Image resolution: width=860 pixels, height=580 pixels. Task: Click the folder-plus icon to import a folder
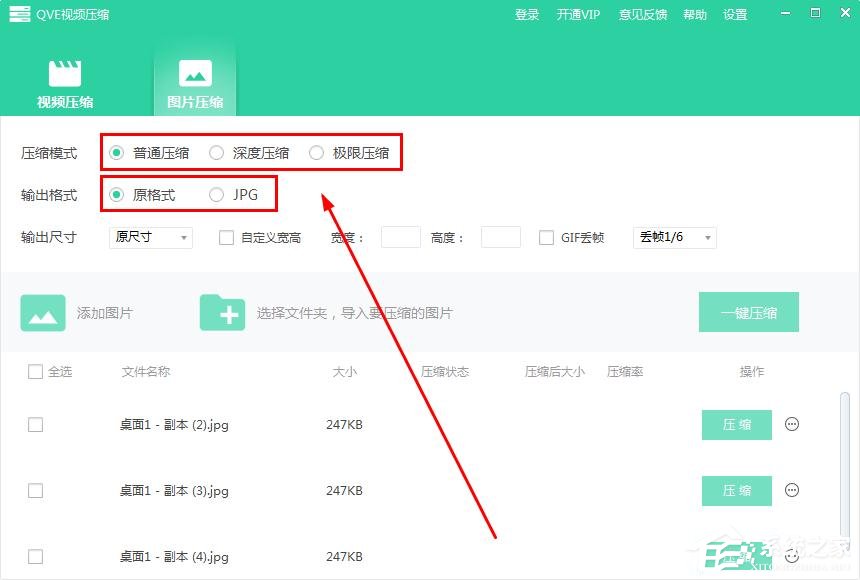point(223,312)
